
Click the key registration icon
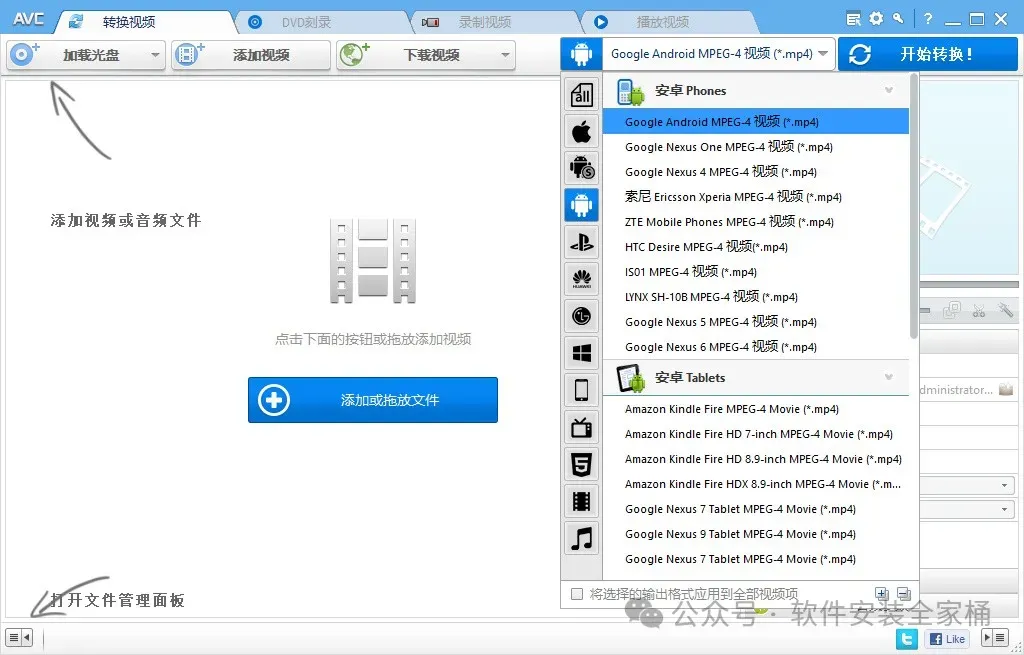(x=899, y=18)
